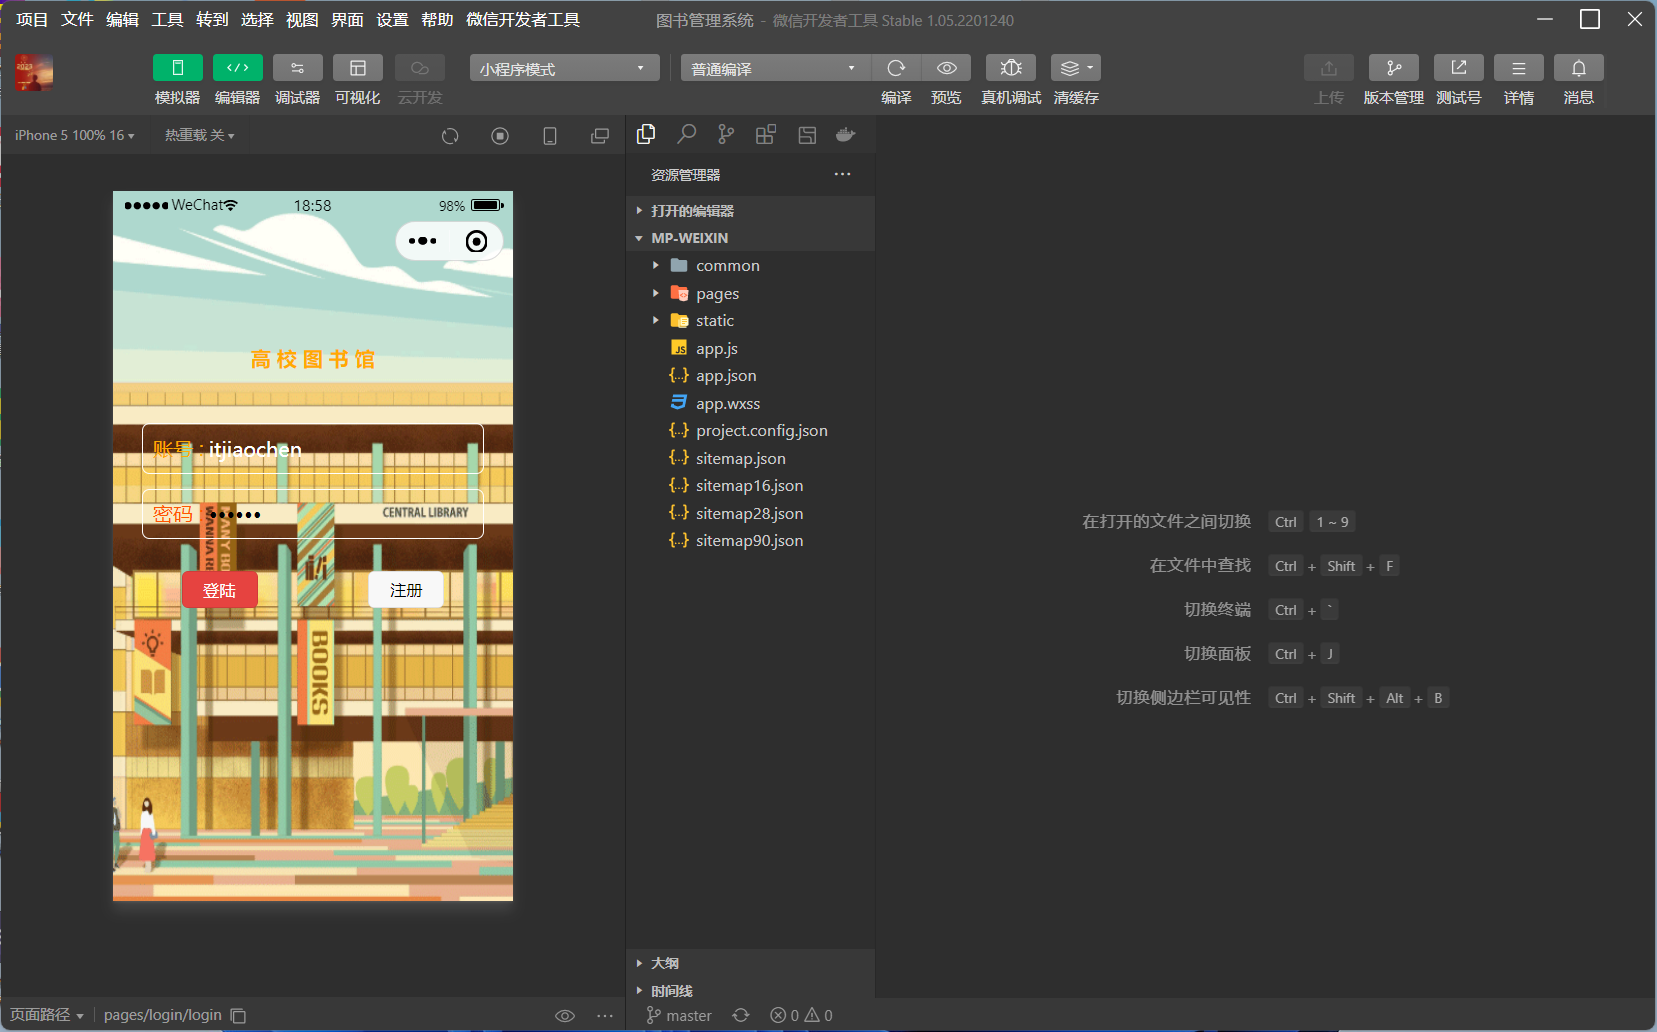Open the file explorer icon
1657x1032 pixels.
point(646,134)
